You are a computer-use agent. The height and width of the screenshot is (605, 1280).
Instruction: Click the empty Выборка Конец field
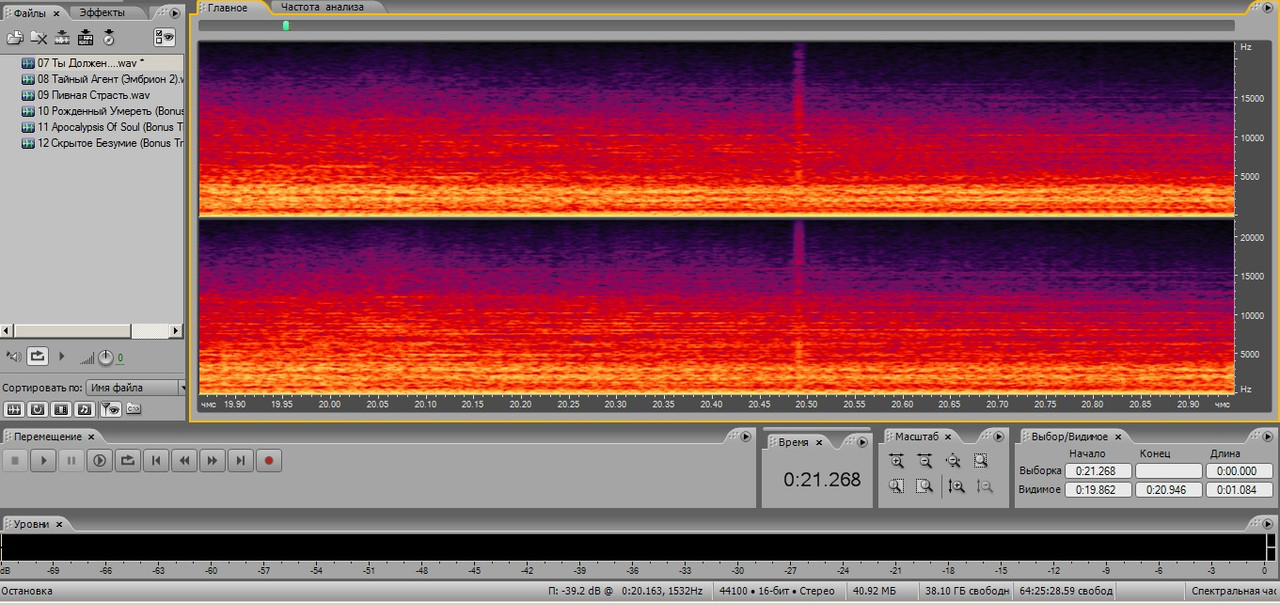tap(1169, 471)
